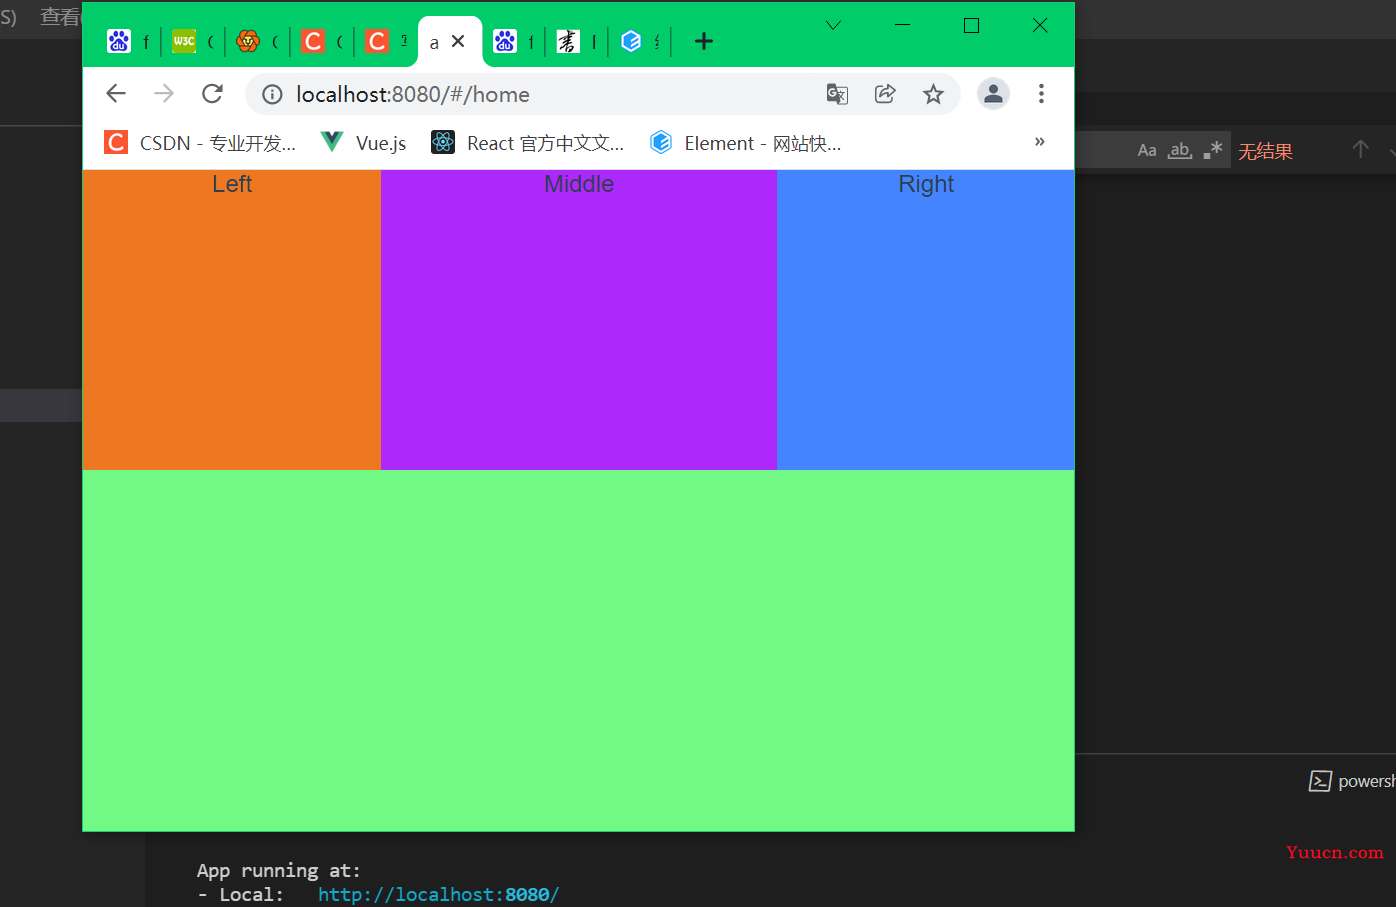Switch to the Element icon tab
The image size is (1396, 907).
click(x=640, y=41)
